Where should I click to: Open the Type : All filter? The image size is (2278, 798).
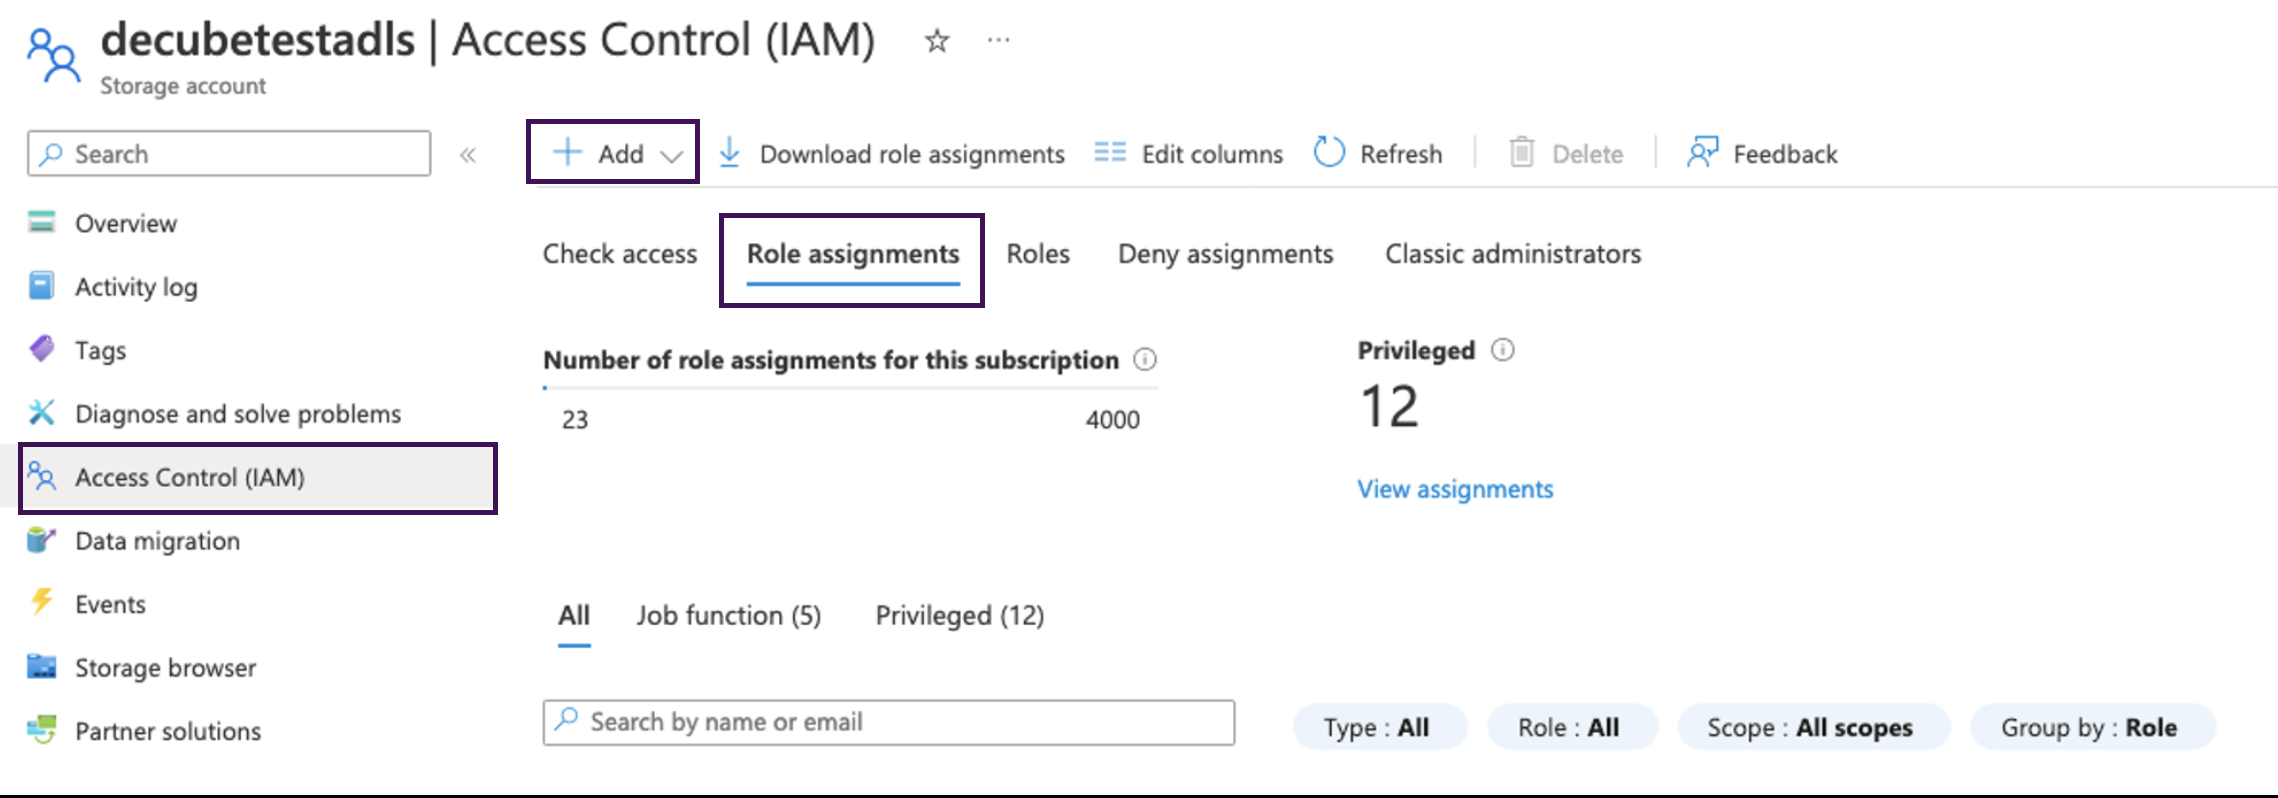tap(1377, 727)
